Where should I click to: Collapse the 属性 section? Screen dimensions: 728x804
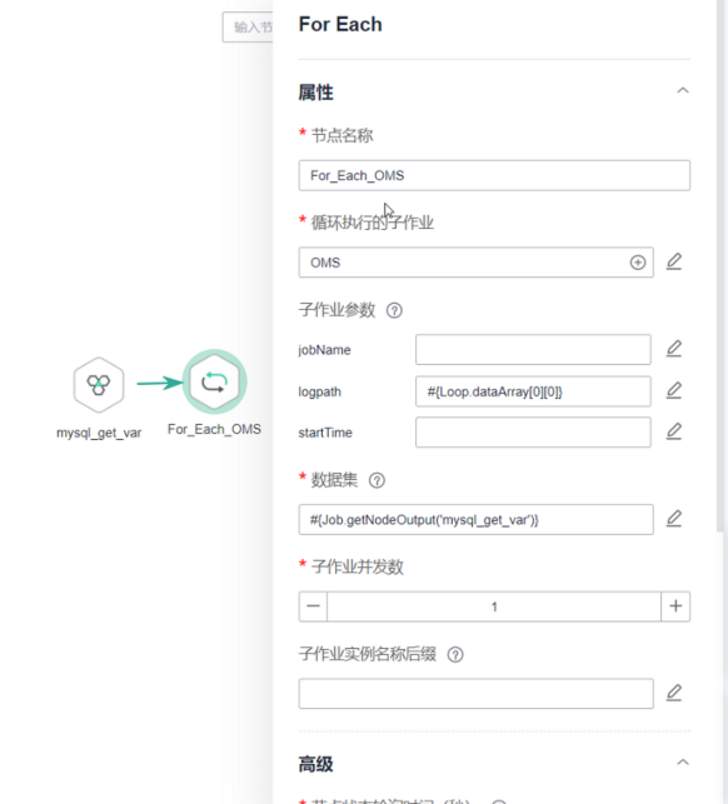click(683, 91)
